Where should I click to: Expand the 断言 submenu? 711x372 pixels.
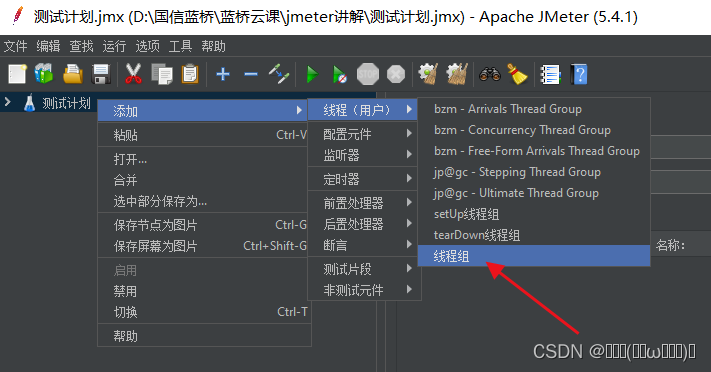362,245
